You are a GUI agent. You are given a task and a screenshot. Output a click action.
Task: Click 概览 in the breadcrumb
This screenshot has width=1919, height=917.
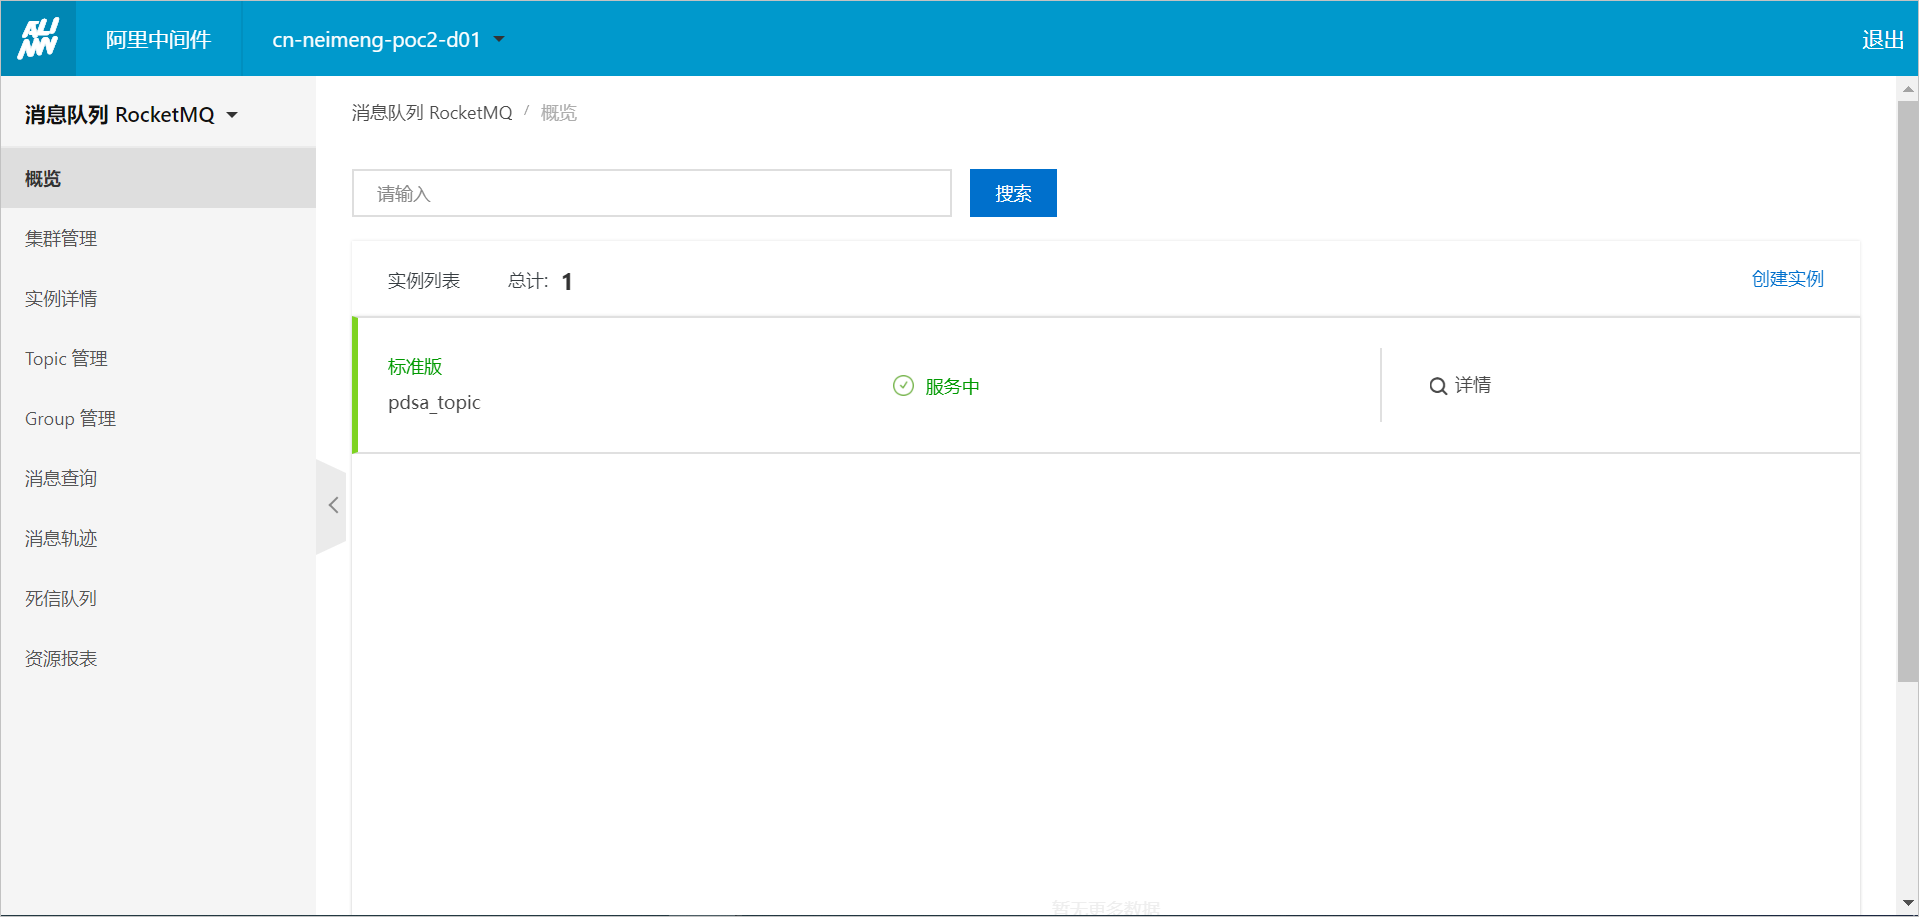pos(559,113)
